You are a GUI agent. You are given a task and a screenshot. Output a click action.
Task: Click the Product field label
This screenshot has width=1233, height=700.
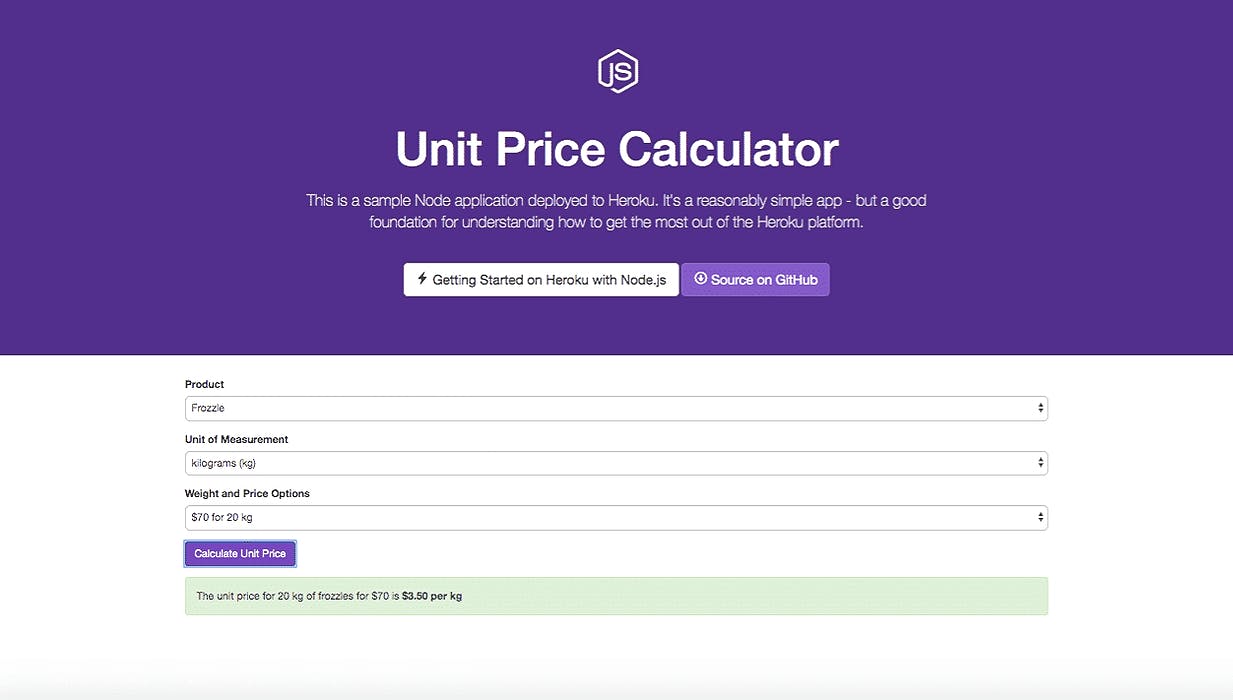tap(204, 384)
